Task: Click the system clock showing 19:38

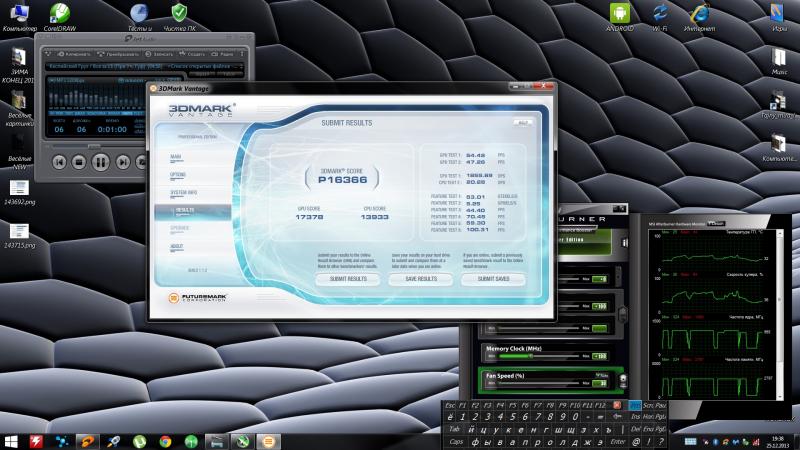Action: pos(778,441)
